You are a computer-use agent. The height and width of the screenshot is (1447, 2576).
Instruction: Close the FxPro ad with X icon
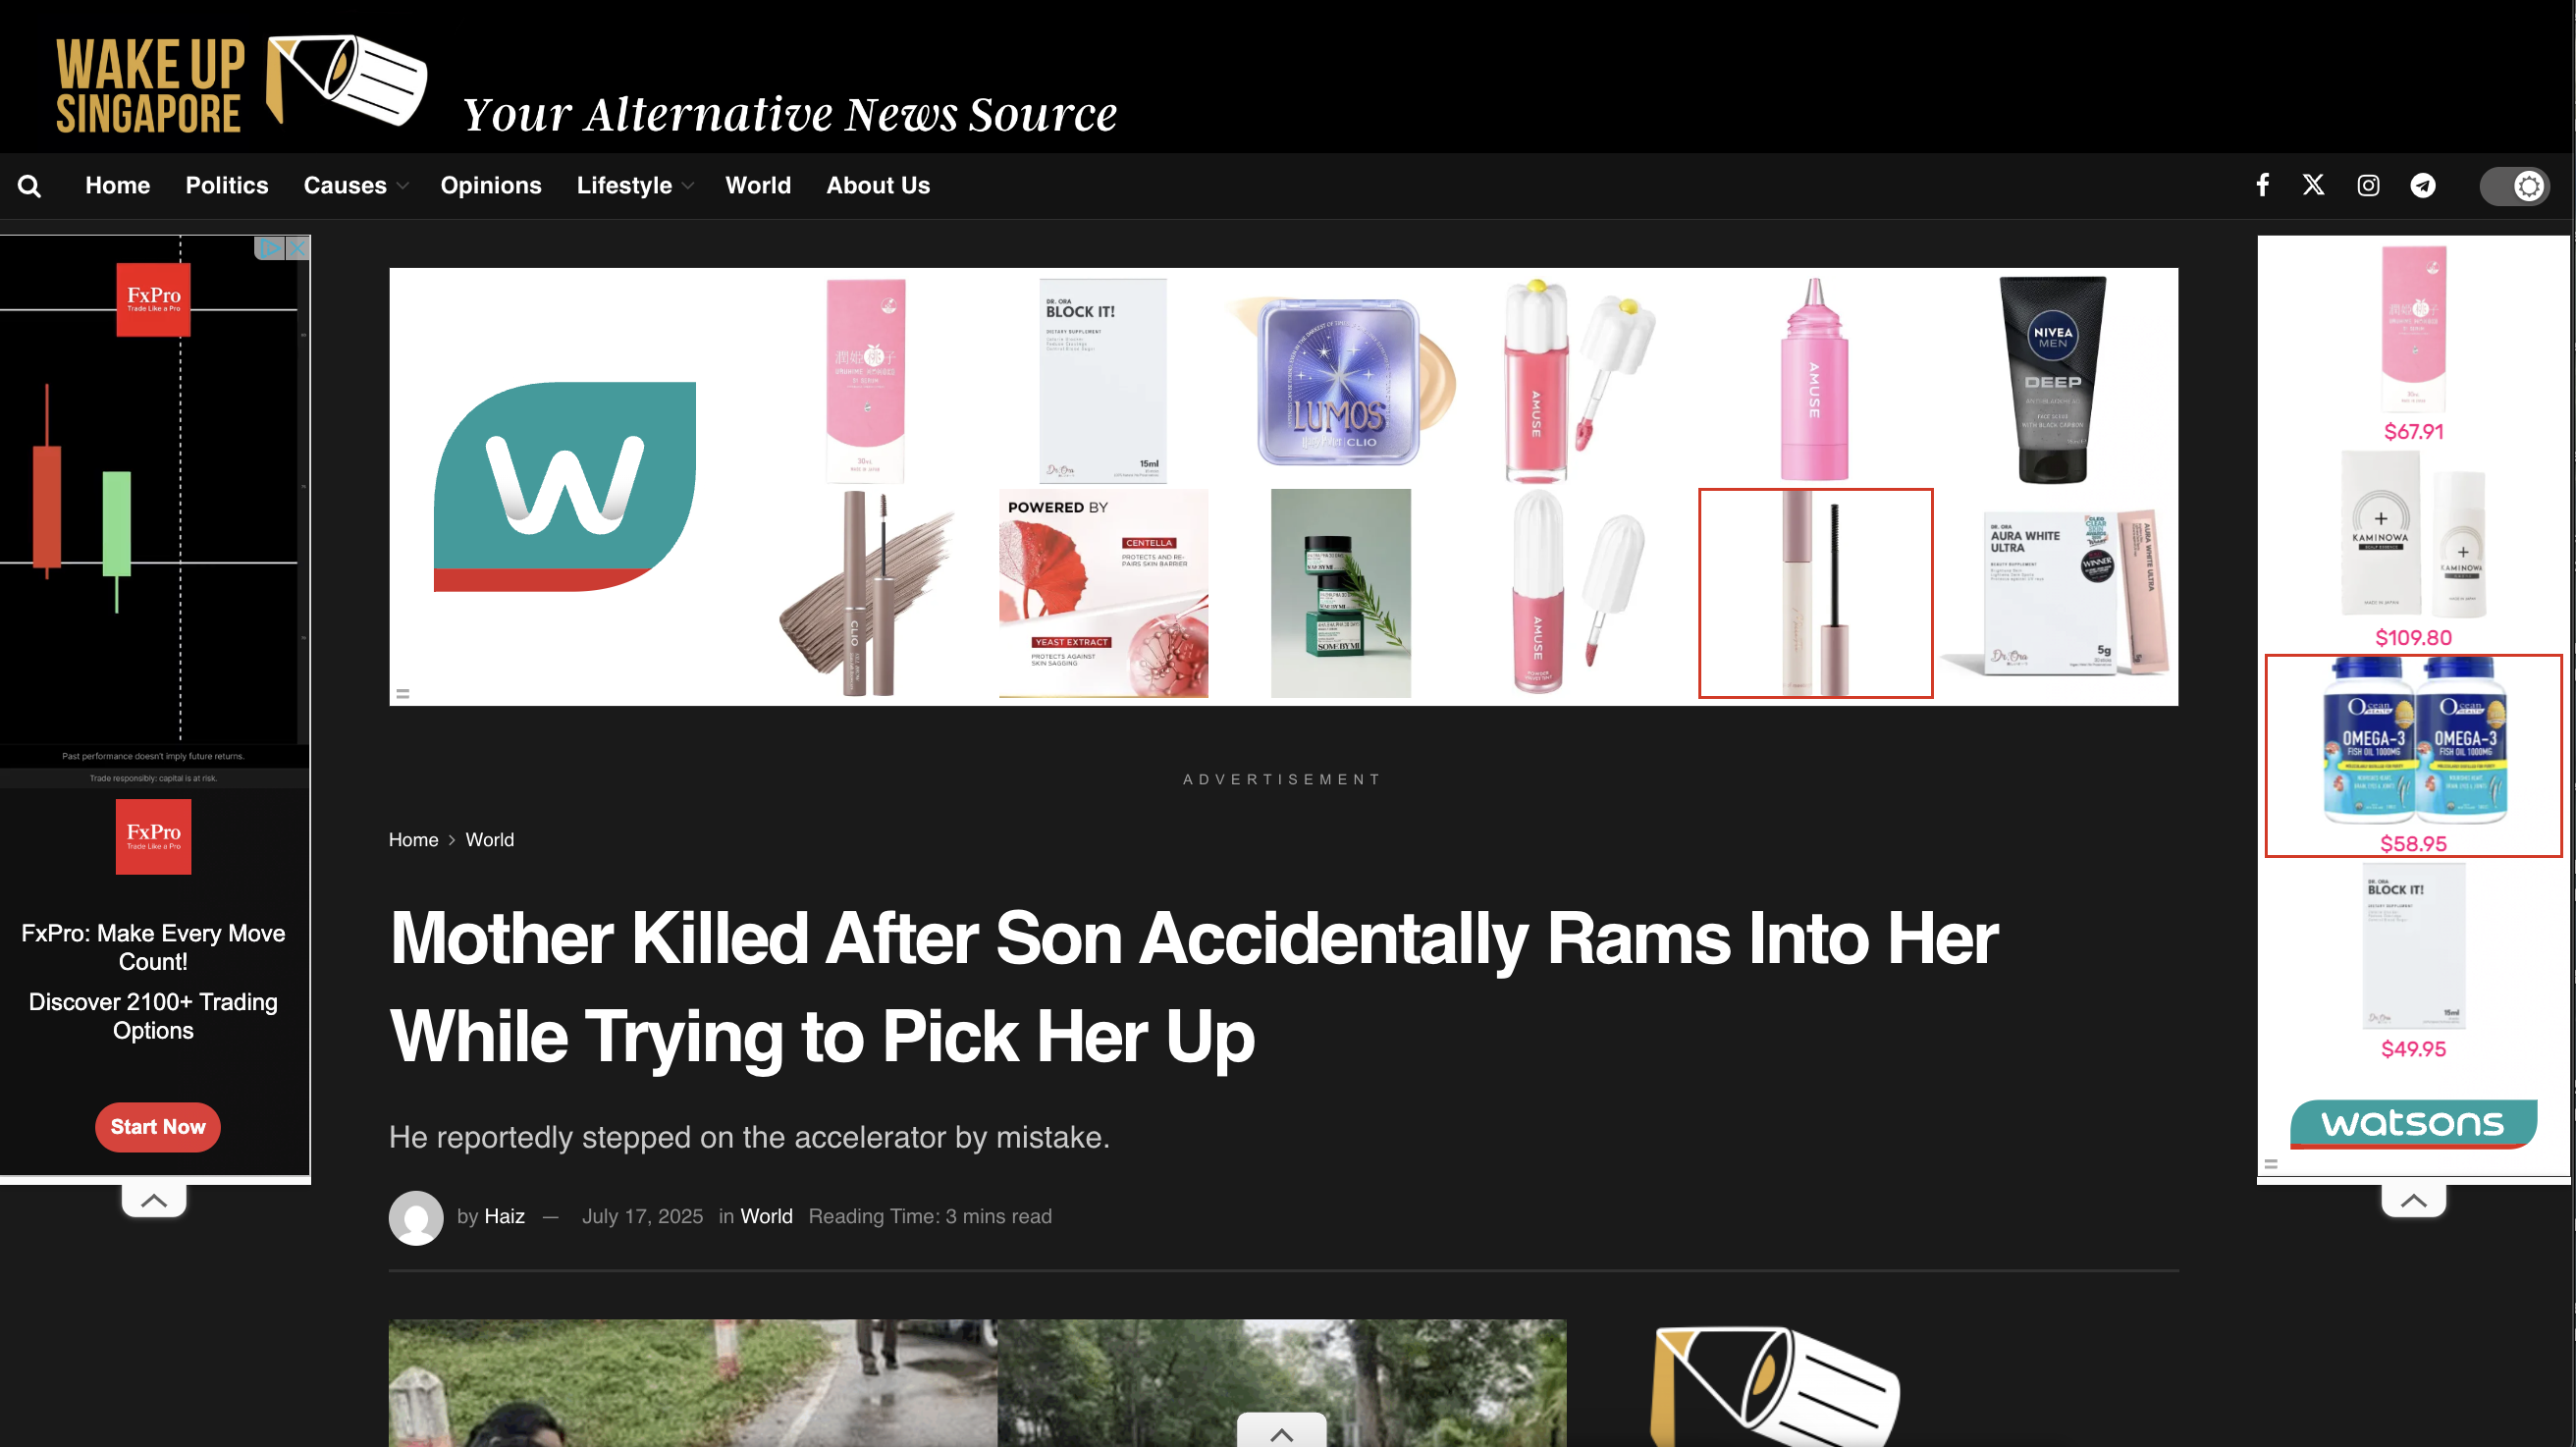coord(298,247)
